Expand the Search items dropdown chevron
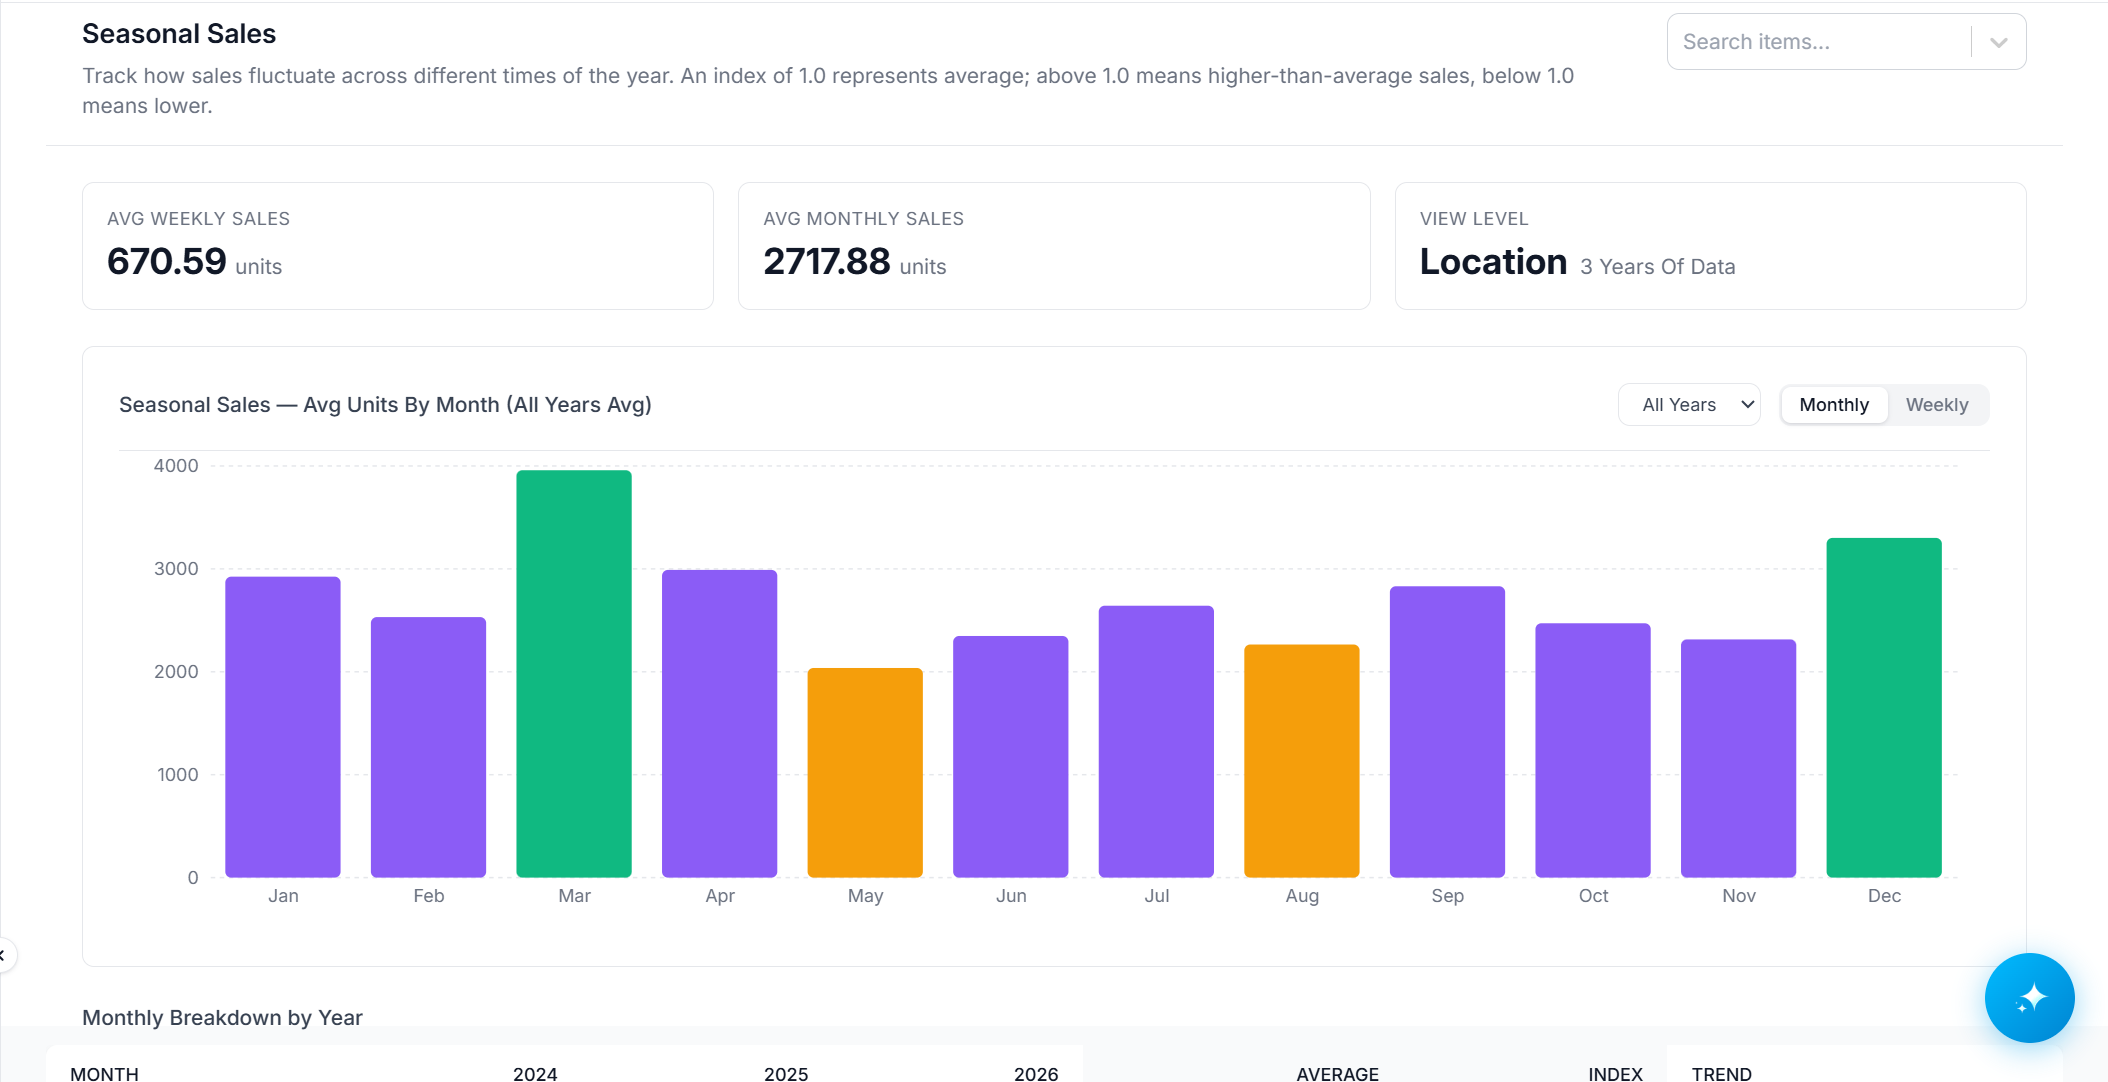 1998,42
